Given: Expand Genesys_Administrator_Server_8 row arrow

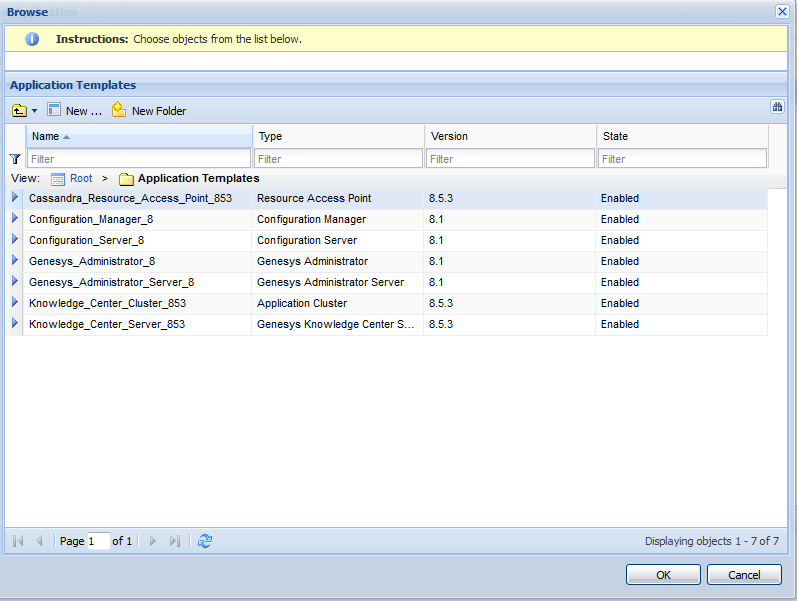Looking at the screenshot, I should [x=15, y=281].
